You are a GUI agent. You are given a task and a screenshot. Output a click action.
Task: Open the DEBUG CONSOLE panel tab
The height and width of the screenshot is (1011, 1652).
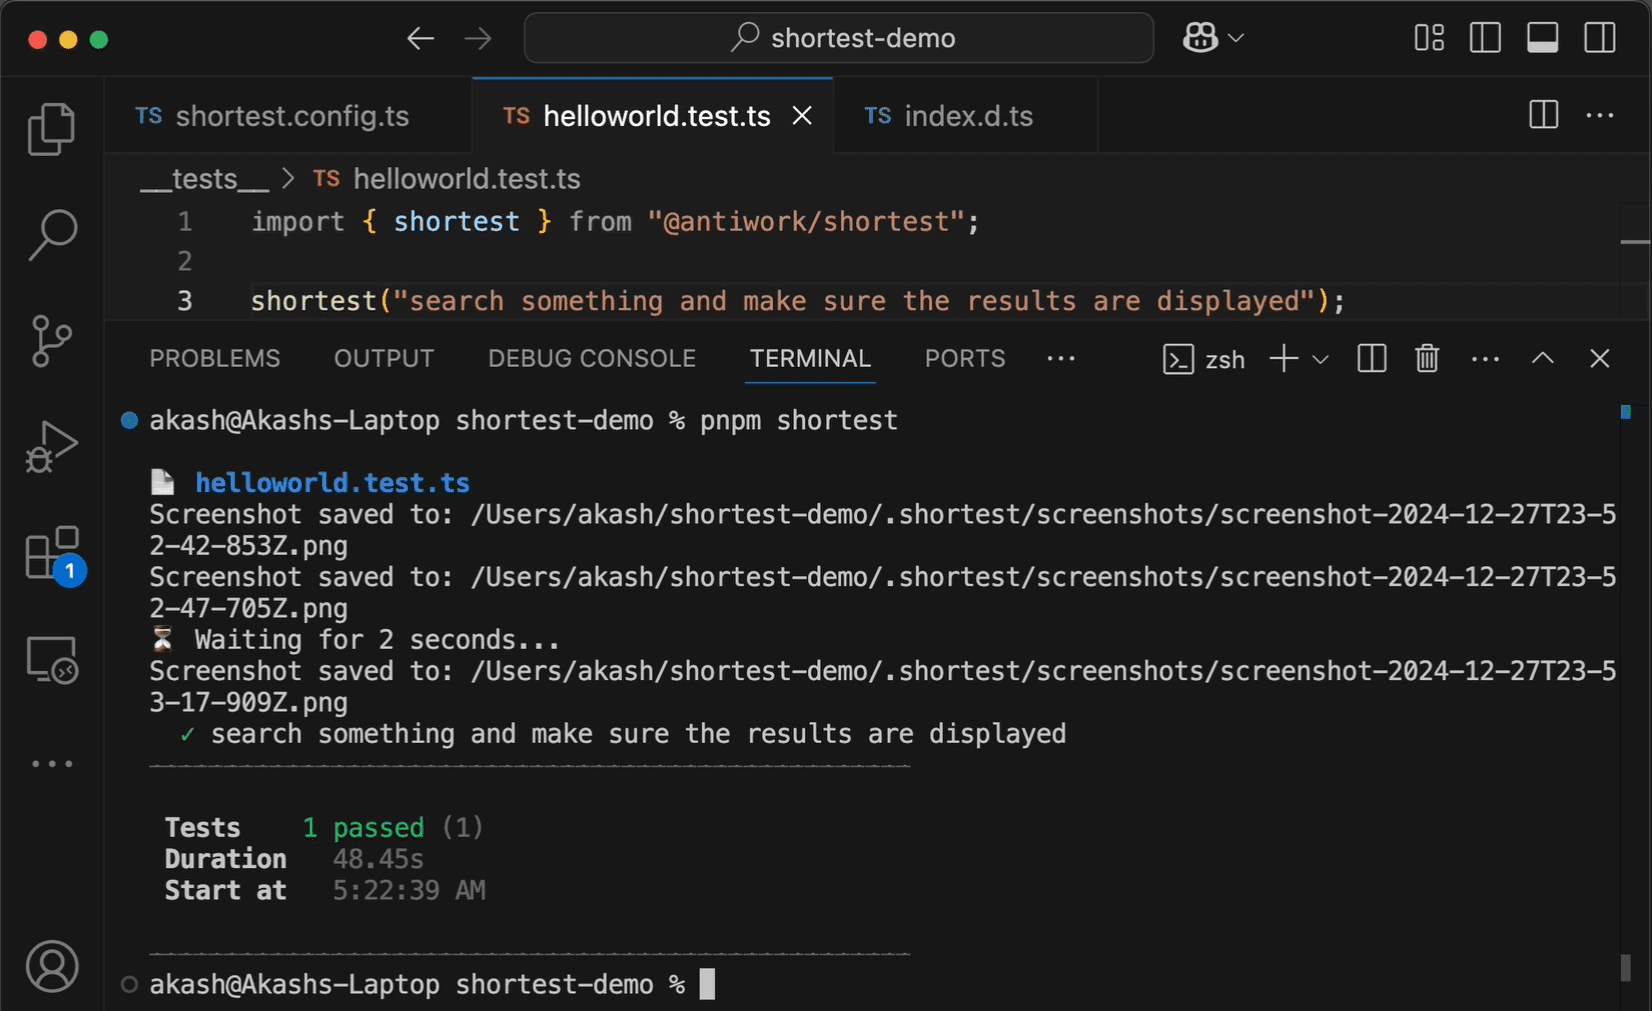pos(592,358)
